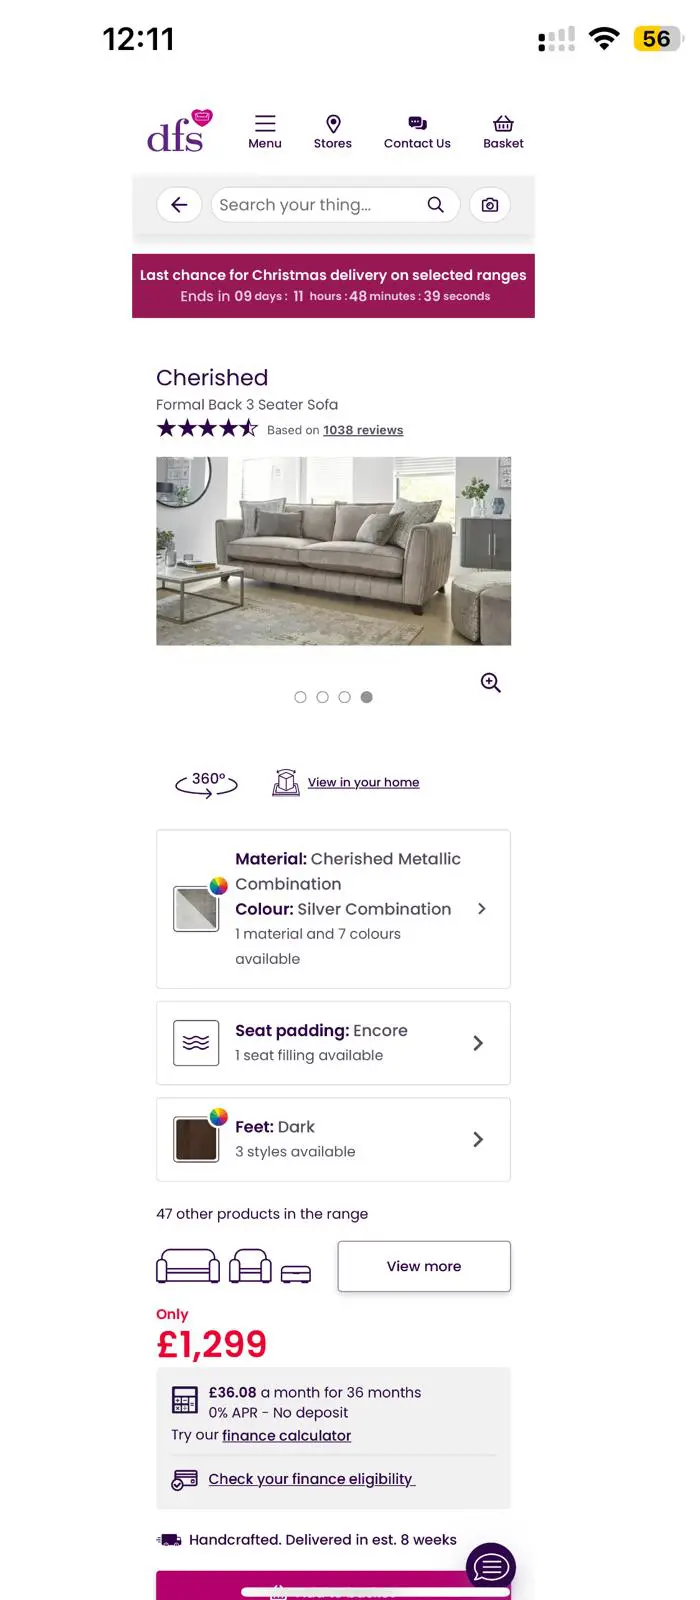
Task: Click the View more button
Action: (424, 1266)
